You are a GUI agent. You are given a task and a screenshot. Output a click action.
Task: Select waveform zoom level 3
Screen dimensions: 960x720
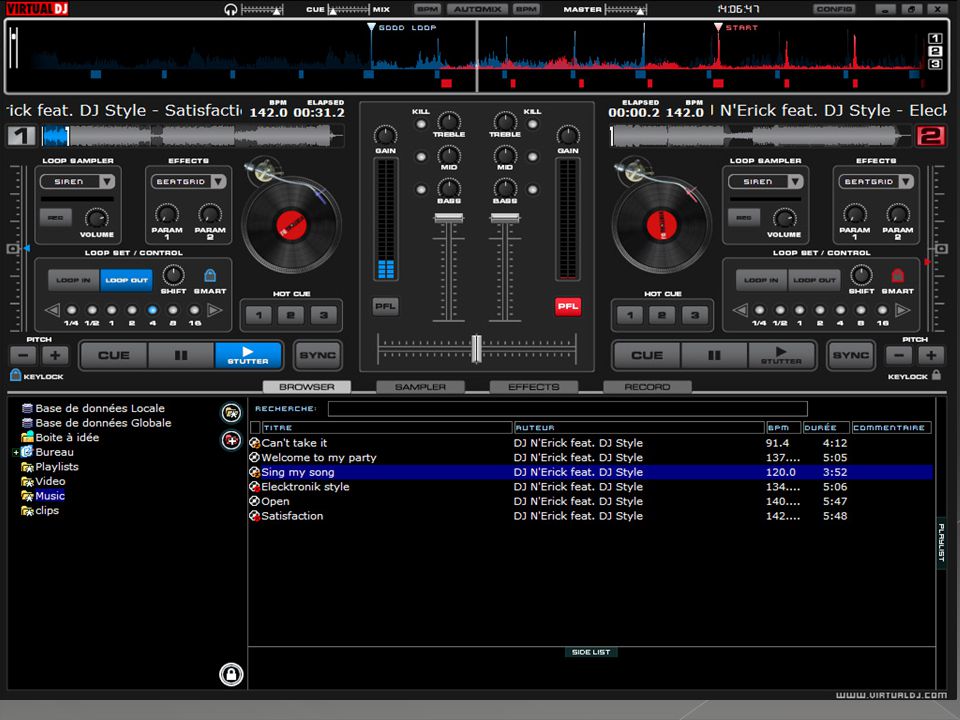click(x=935, y=64)
